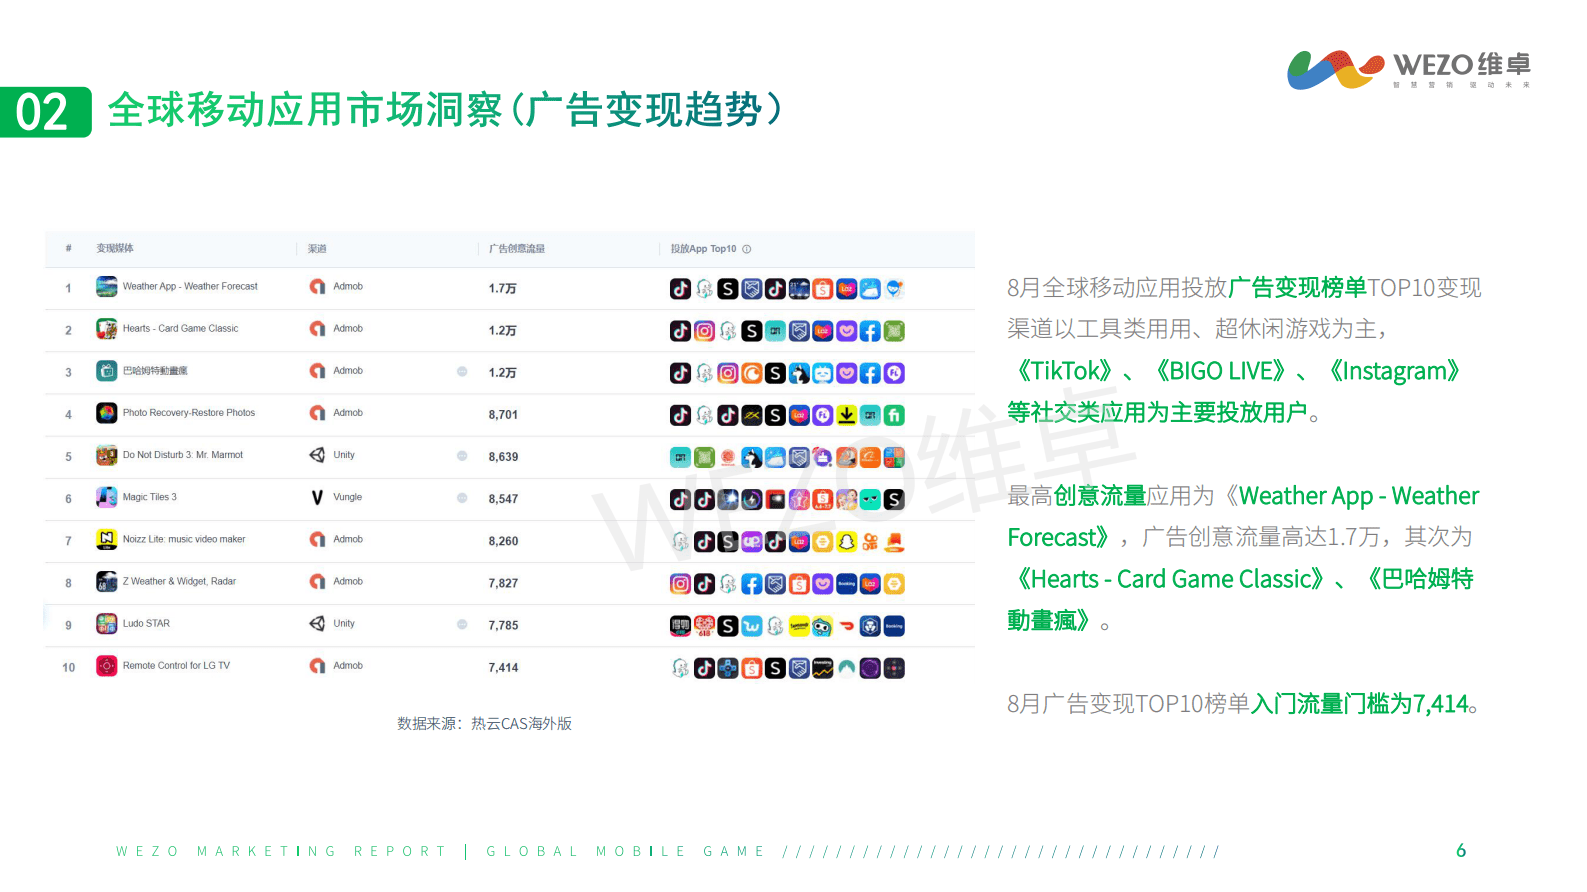Click the Vungle channel name
1587x892 pixels.
(347, 497)
